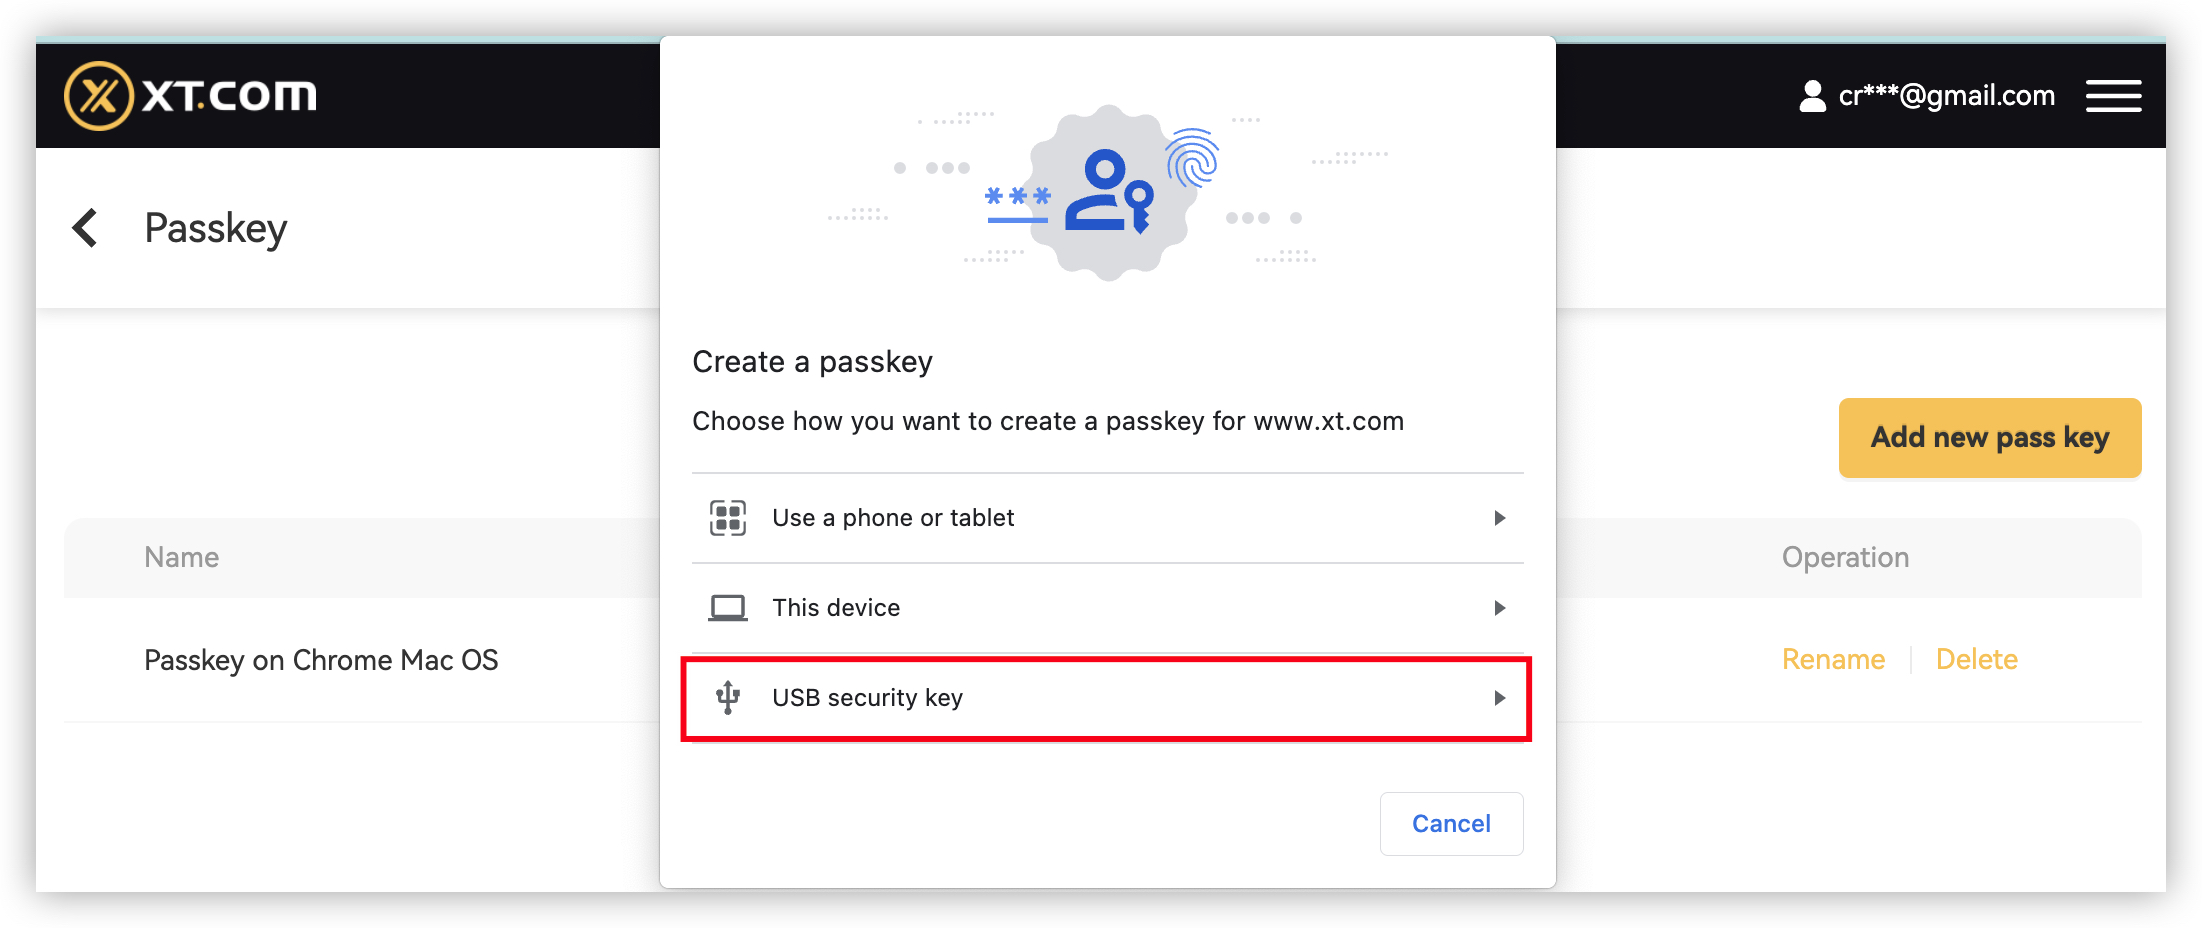Click the user profile icon
The image size is (2202, 928).
1811,96
